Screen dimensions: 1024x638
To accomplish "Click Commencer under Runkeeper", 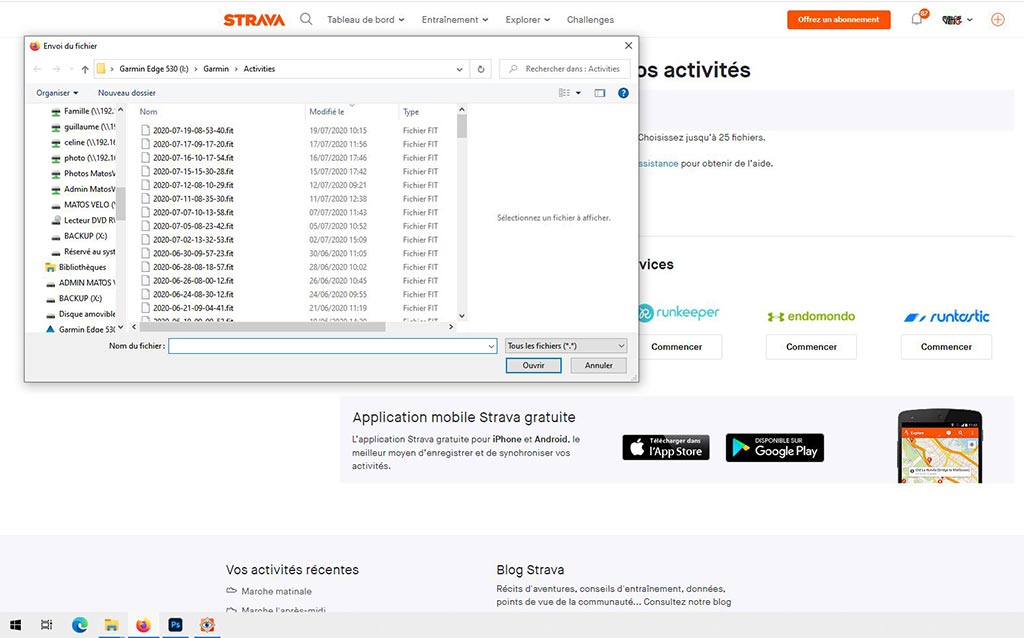I will click(677, 347).
